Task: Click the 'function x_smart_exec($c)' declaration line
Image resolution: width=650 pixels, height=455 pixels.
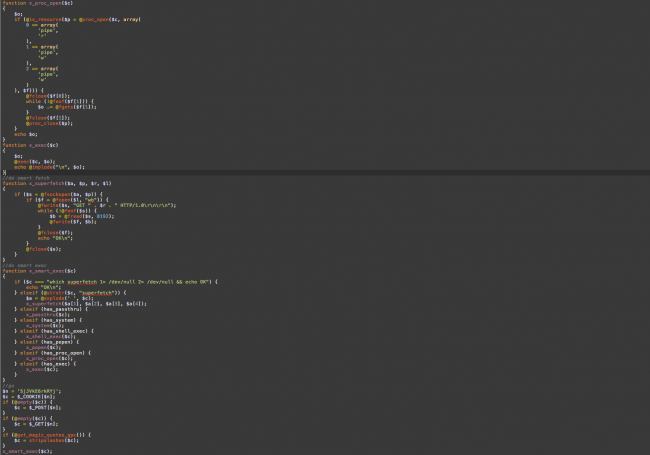Action: [39, 271]
